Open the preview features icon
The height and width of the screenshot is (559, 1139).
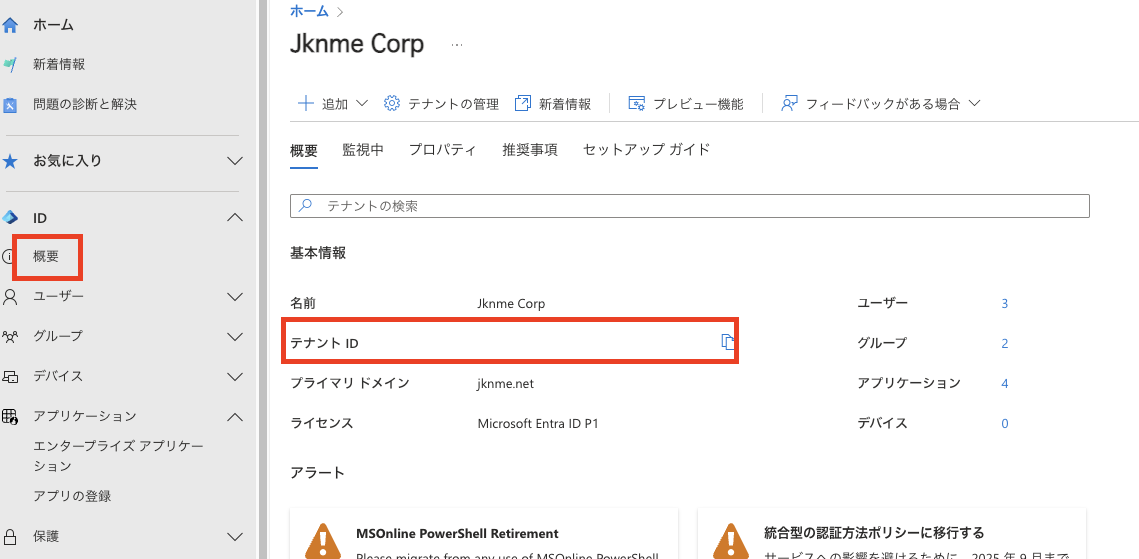coord(636,104)
